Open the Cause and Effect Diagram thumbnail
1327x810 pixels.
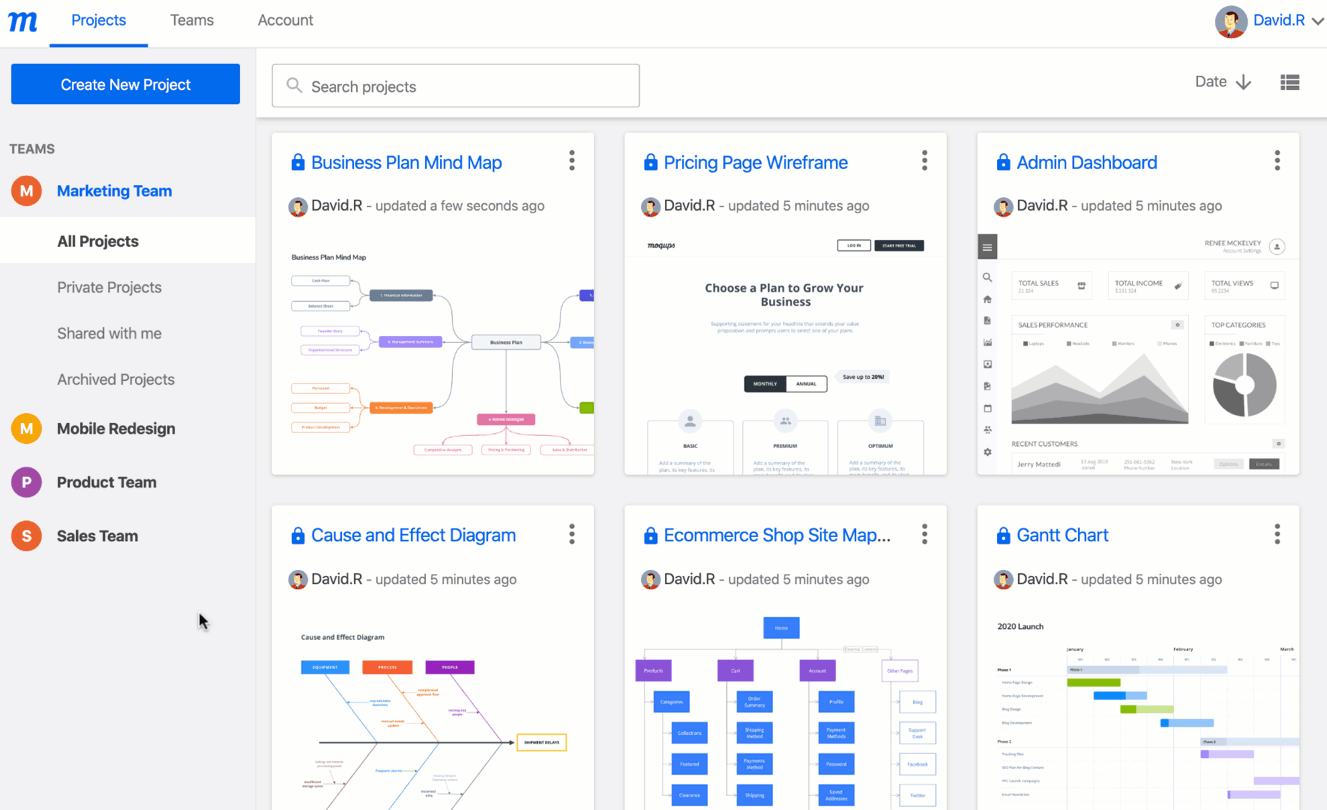432,710
